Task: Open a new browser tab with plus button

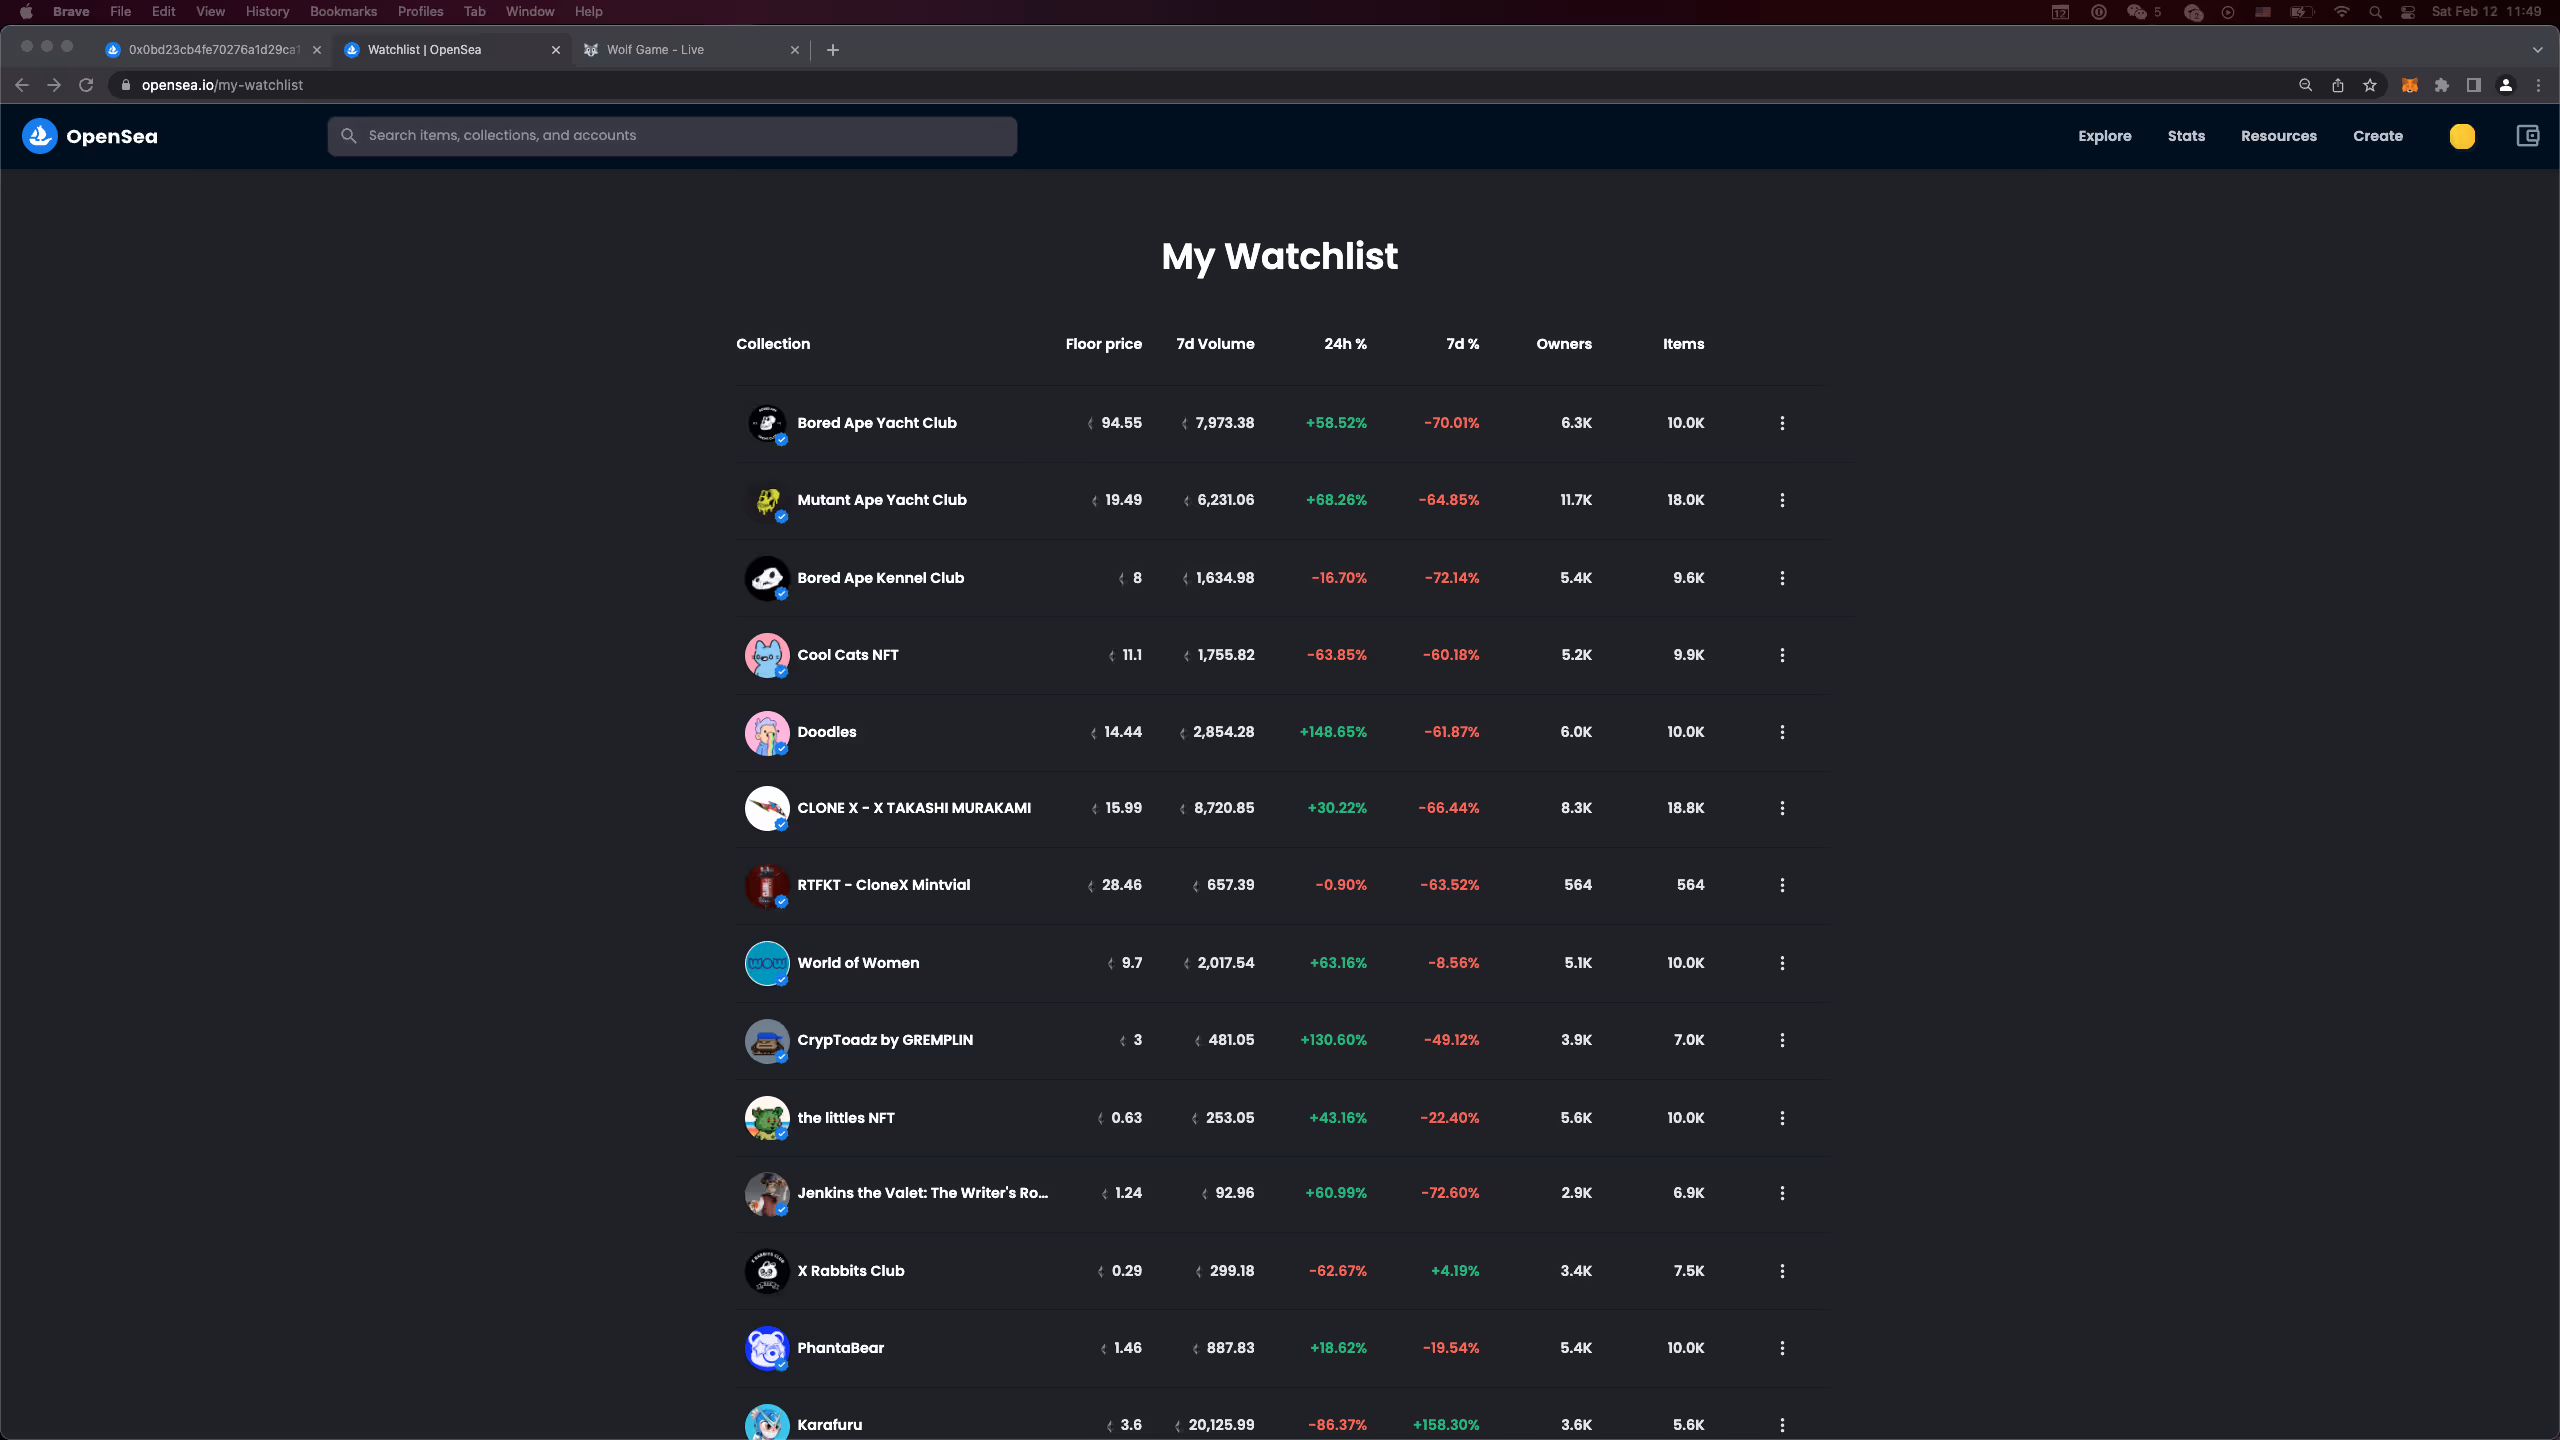Action: (832, 50)
